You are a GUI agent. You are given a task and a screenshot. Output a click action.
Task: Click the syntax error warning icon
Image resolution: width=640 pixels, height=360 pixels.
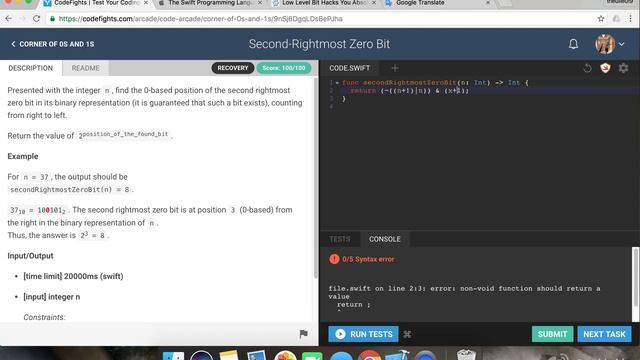coord(334,259)
